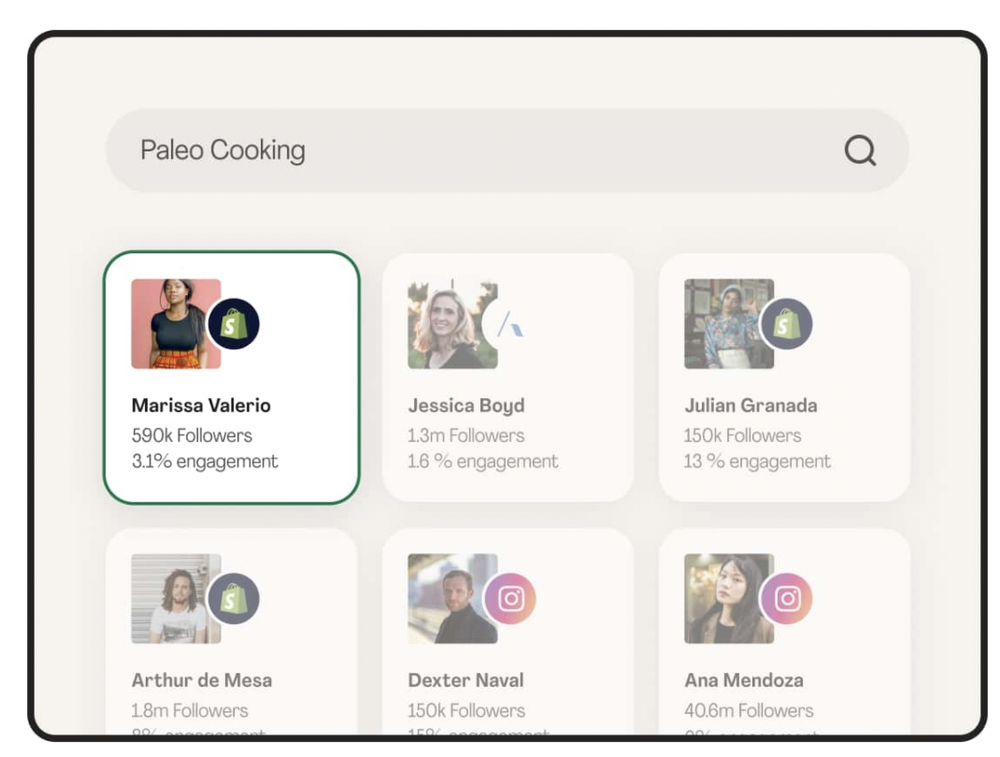Choose the Arthur de Mesa name

[201, 681]
